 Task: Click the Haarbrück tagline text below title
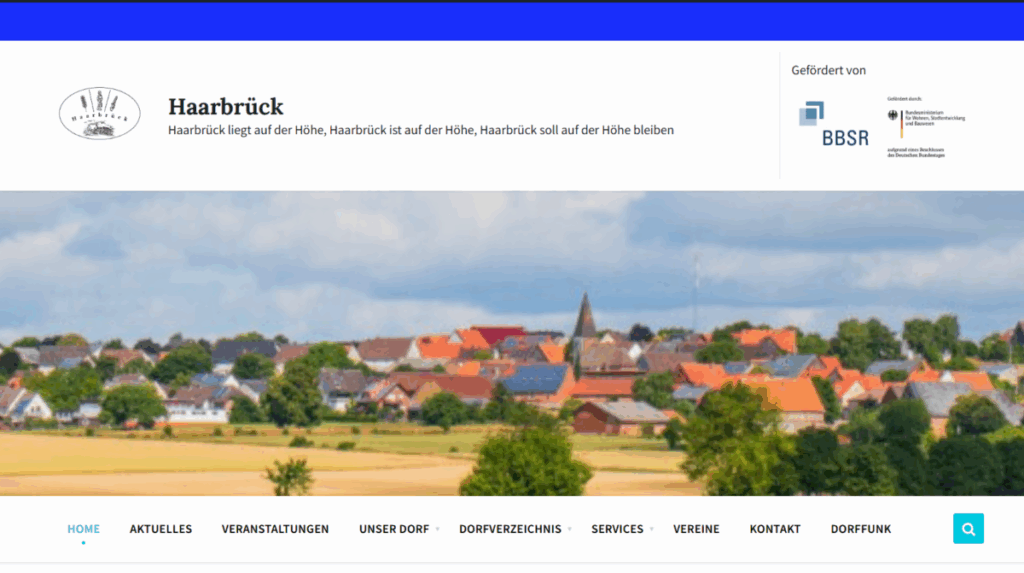420,130
